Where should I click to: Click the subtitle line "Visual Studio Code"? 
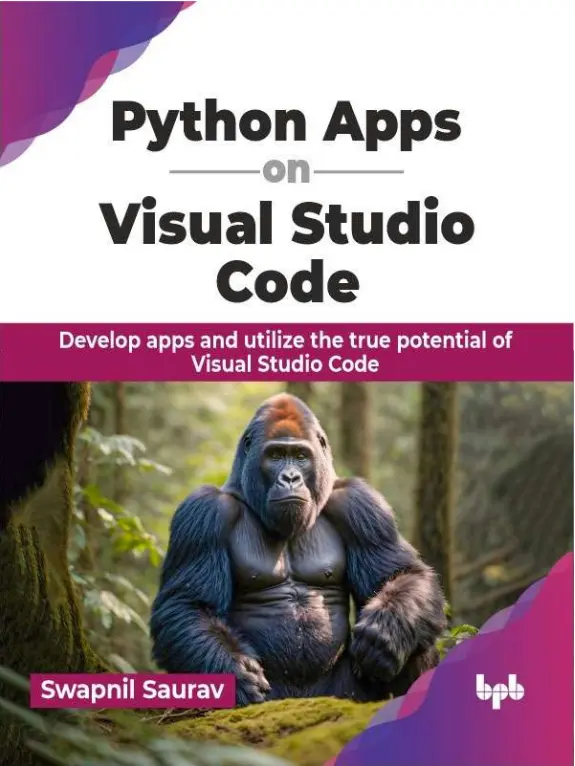(x=285, y=364)
